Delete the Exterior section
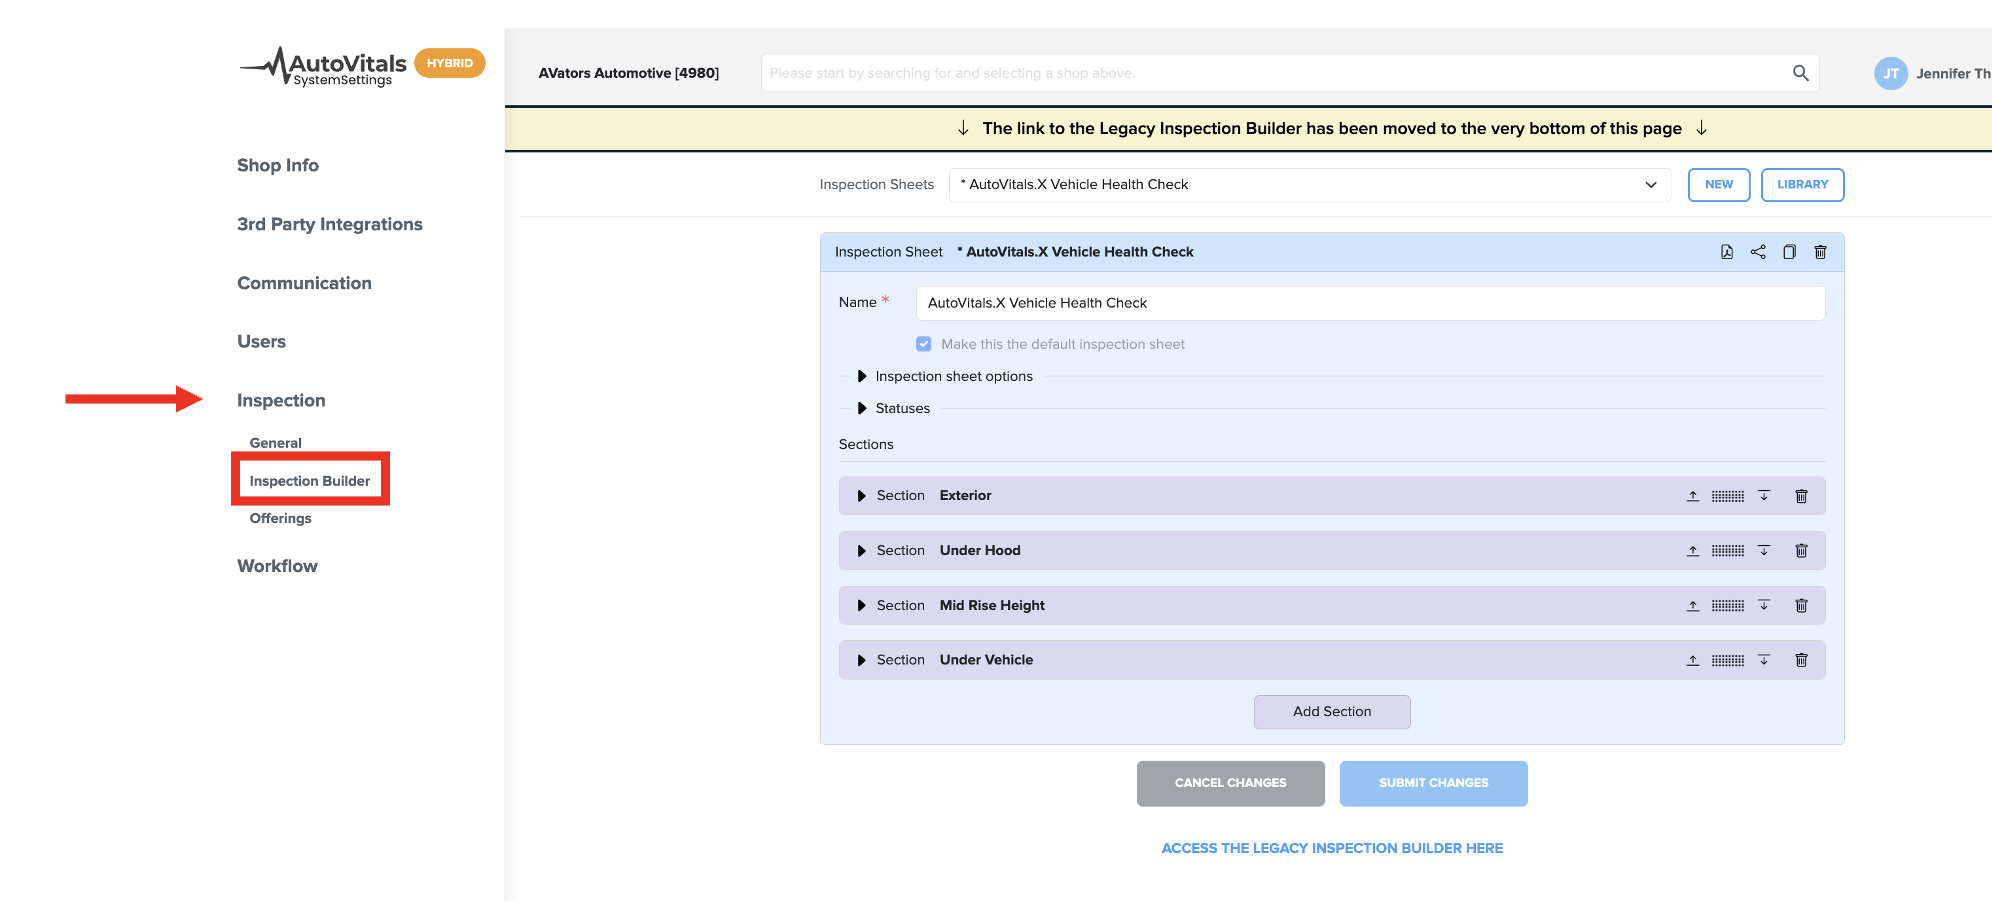The image size is (1992, 904). point(1801,496)
